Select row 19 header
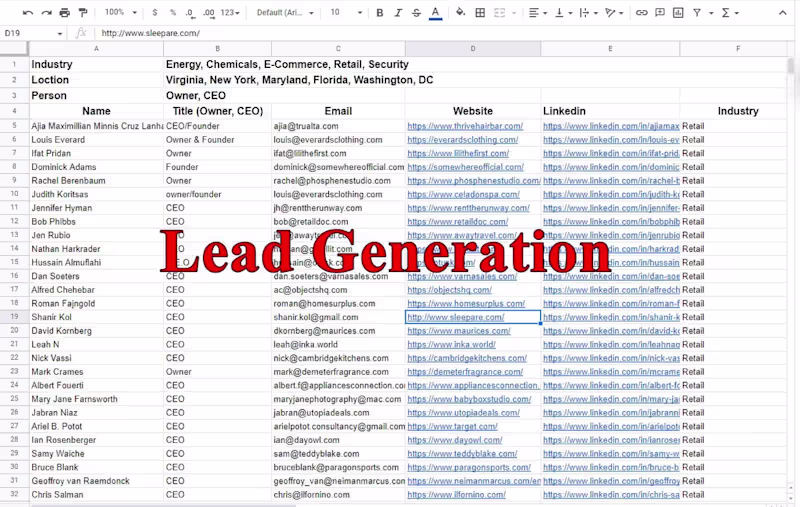 (14, 317)
